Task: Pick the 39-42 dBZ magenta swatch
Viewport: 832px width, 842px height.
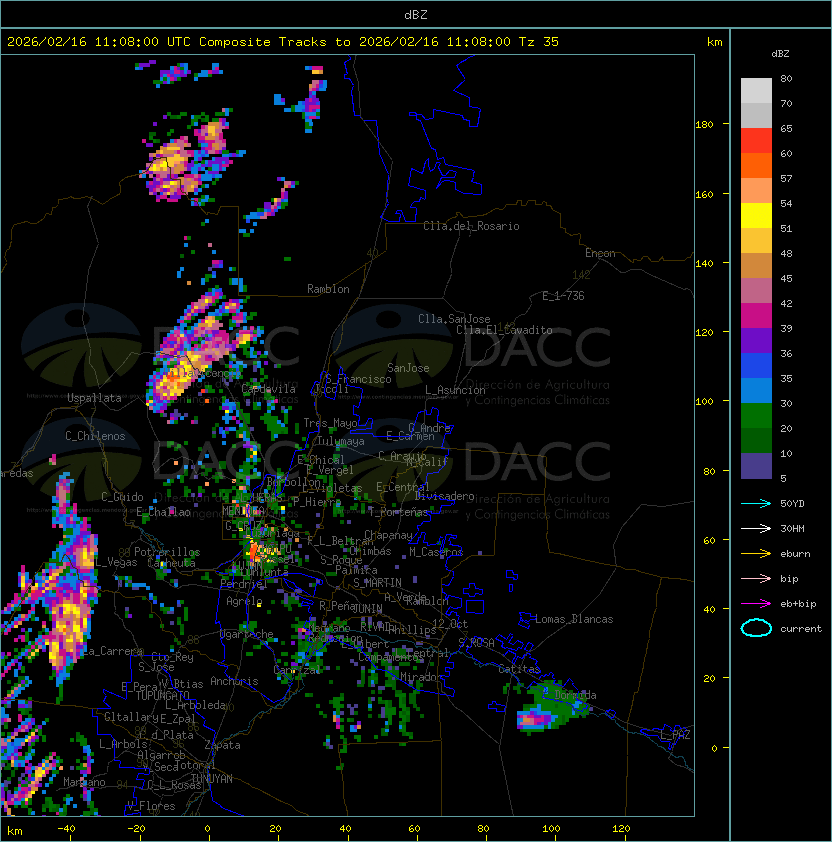Action: click(756, 316)
